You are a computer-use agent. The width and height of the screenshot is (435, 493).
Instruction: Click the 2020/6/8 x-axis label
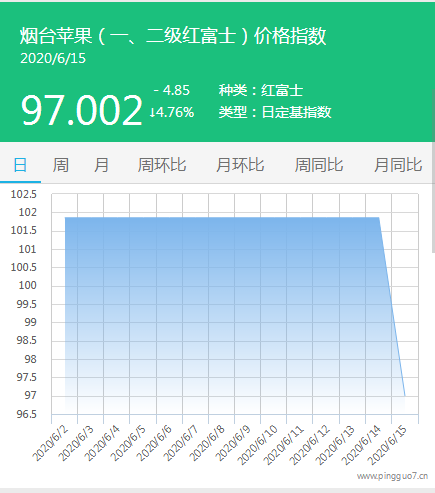[207, 444]
